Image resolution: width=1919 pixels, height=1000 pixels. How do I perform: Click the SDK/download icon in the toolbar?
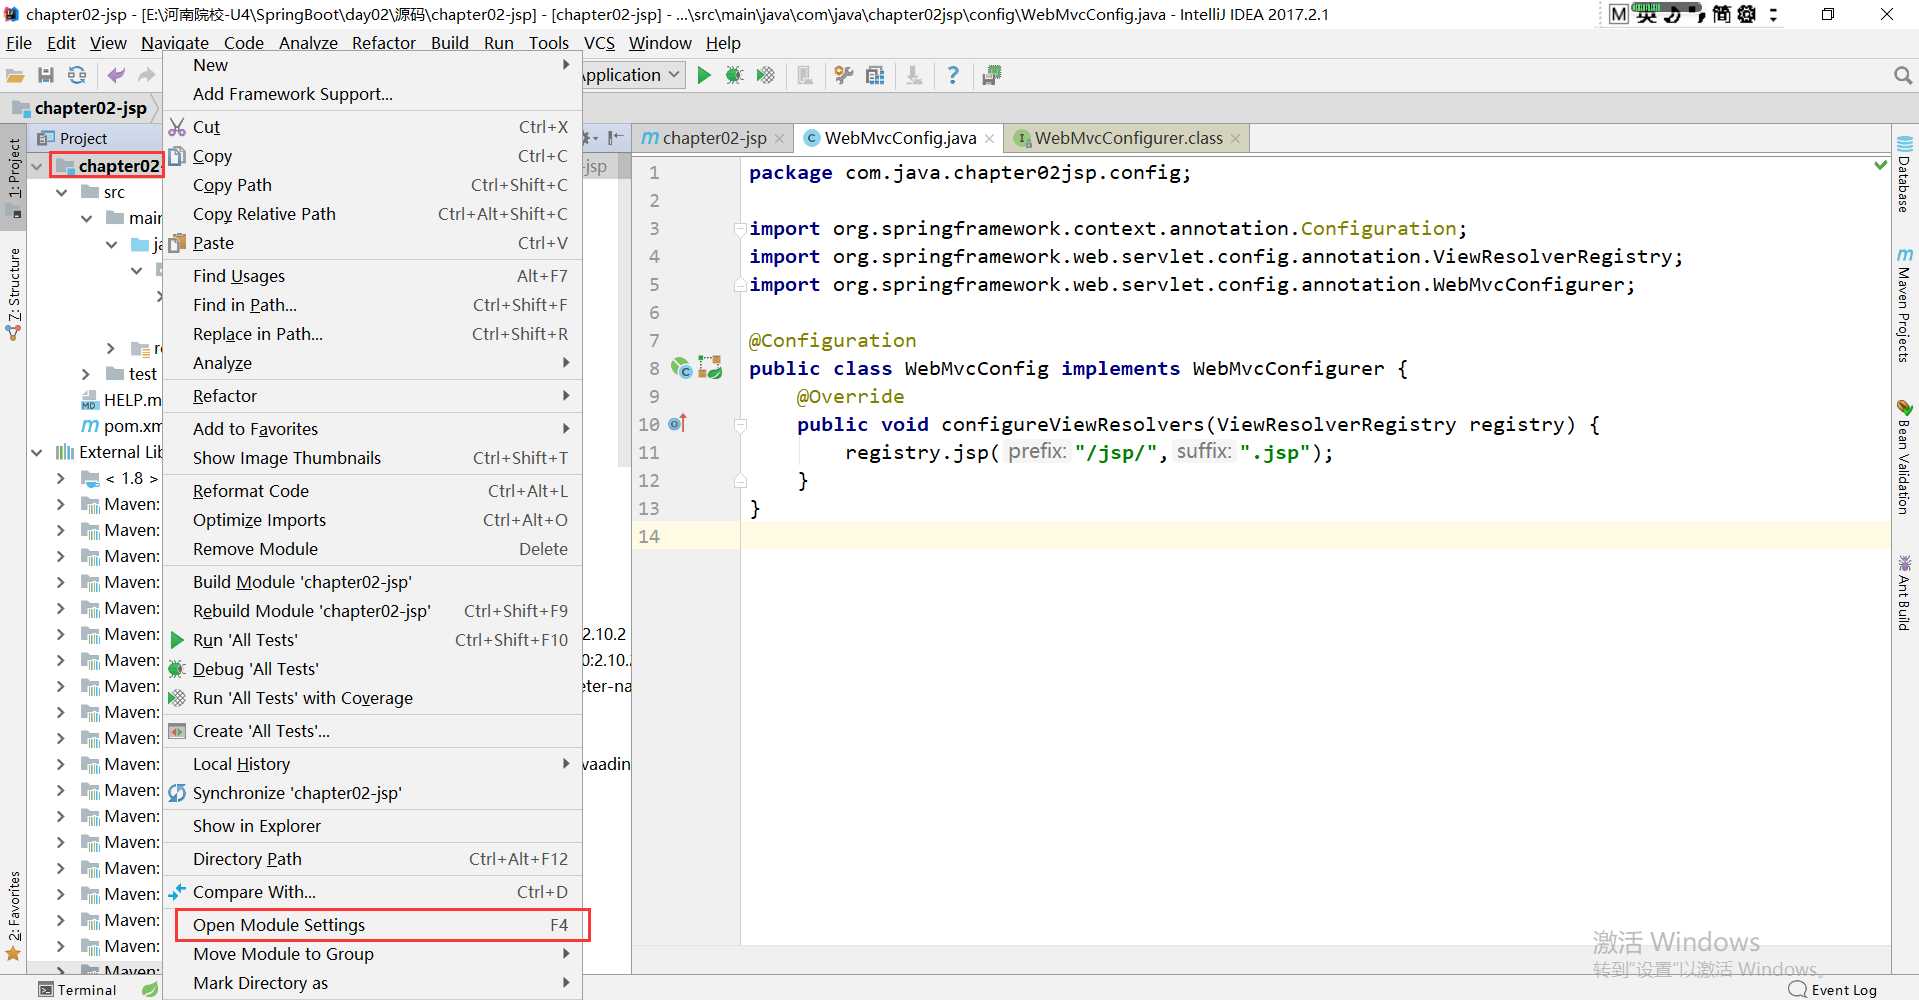pyautogui.click(x=914, y=75)
